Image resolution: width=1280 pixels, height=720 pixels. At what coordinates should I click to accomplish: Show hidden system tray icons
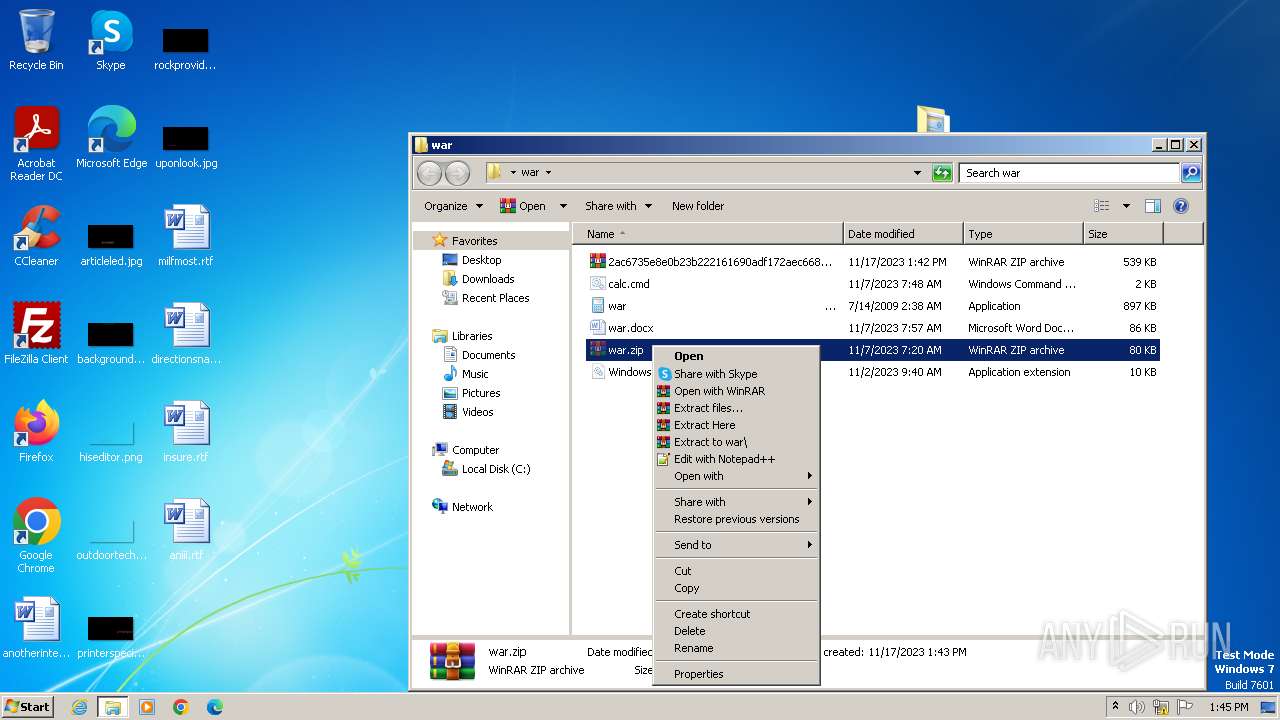(x=1116, y=707)
